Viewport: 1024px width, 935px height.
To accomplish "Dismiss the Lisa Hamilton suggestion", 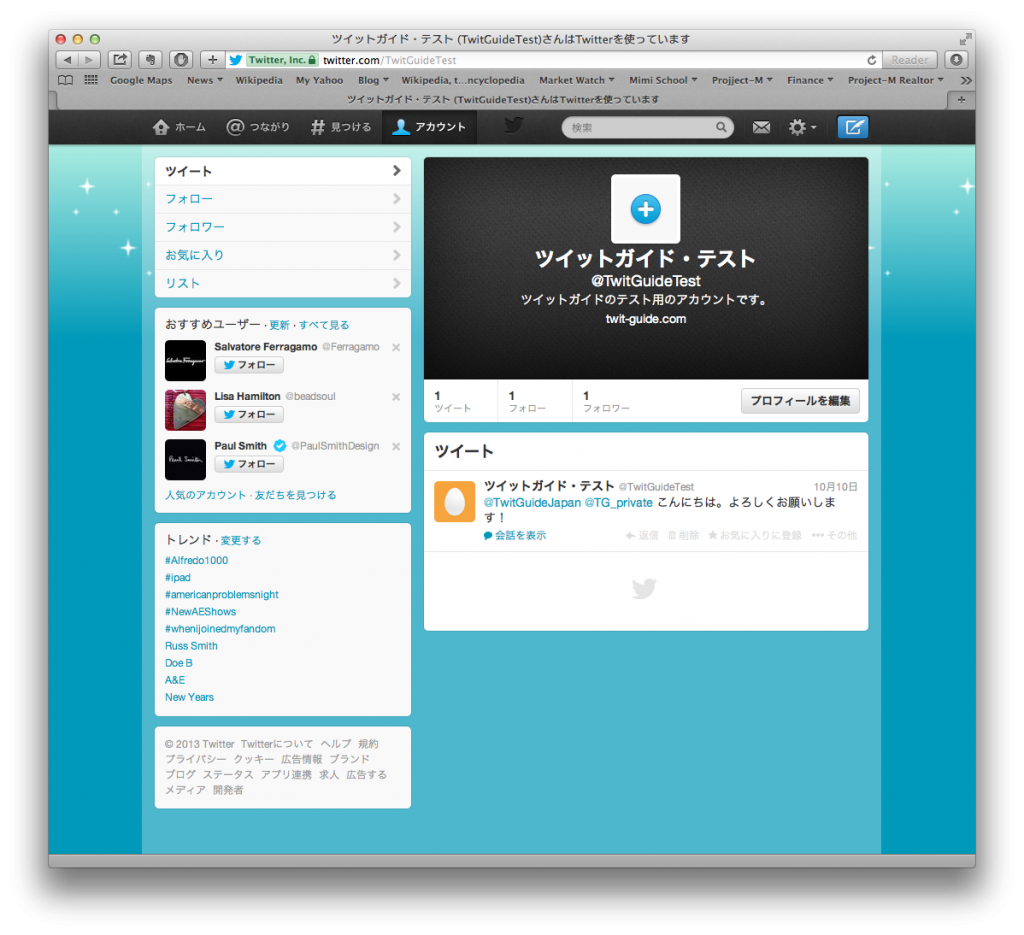I will 396,397.
